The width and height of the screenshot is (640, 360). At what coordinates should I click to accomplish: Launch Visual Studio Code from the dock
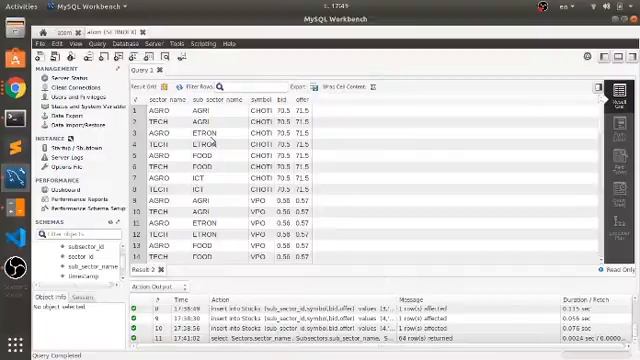(x=16, y=238)
